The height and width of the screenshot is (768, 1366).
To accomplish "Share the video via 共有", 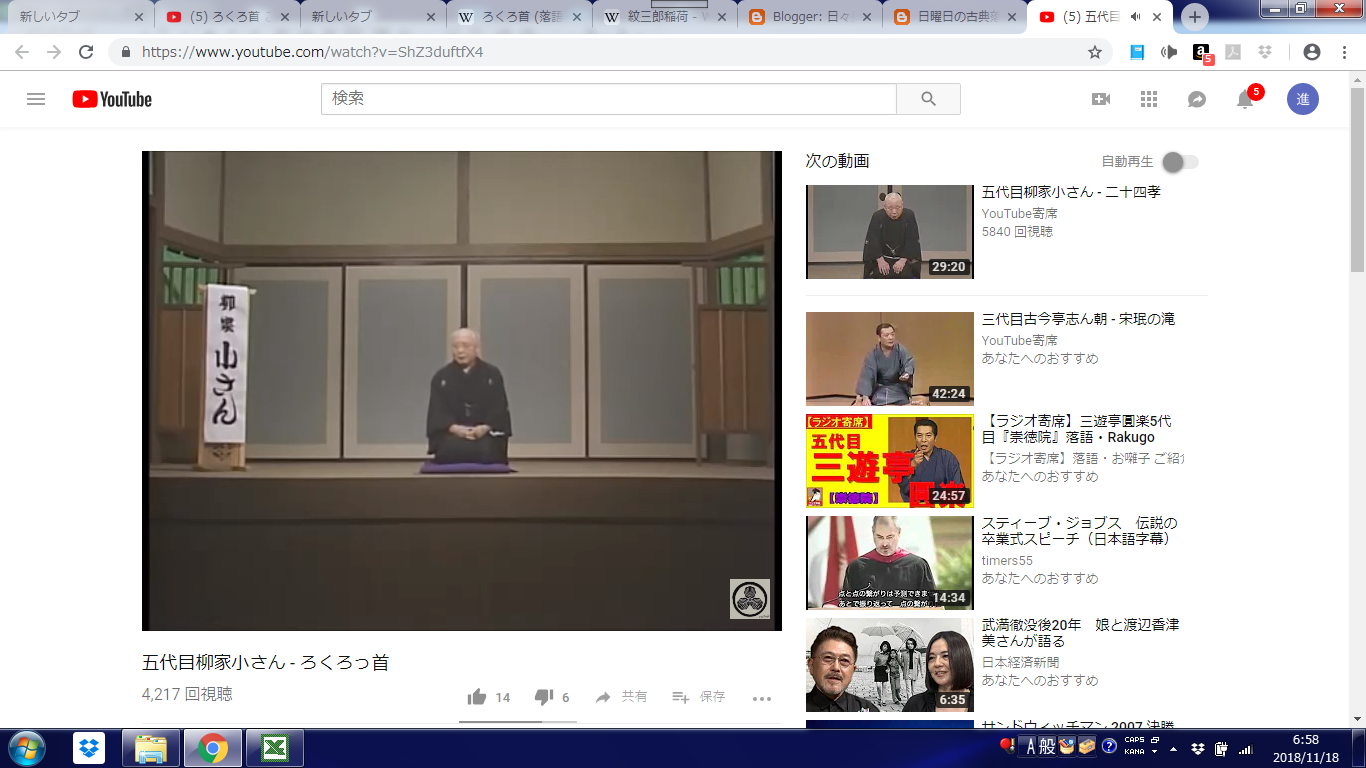I will pyautogui.click(x=620, y=697).
